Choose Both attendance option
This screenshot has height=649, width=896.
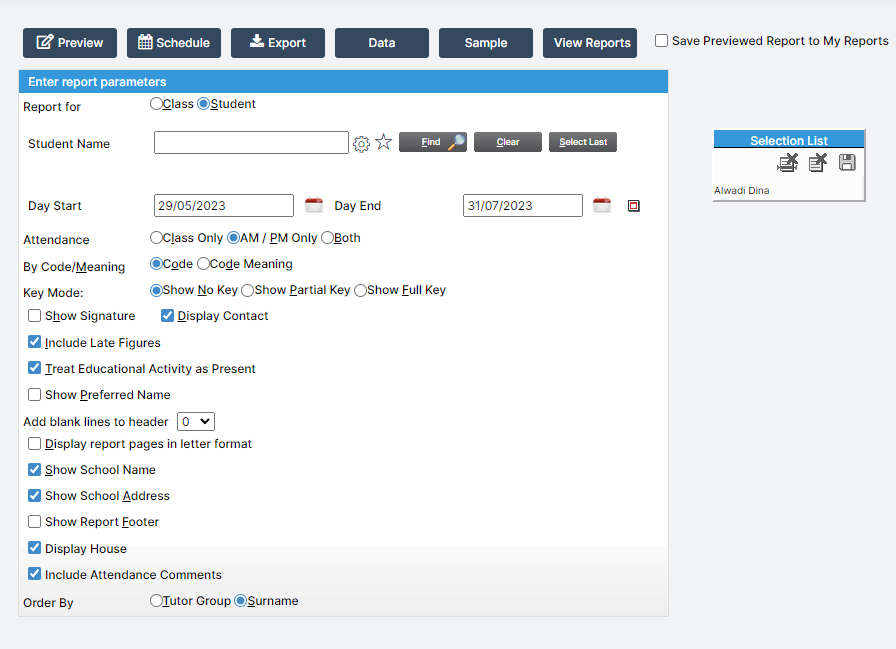point(327,238)
